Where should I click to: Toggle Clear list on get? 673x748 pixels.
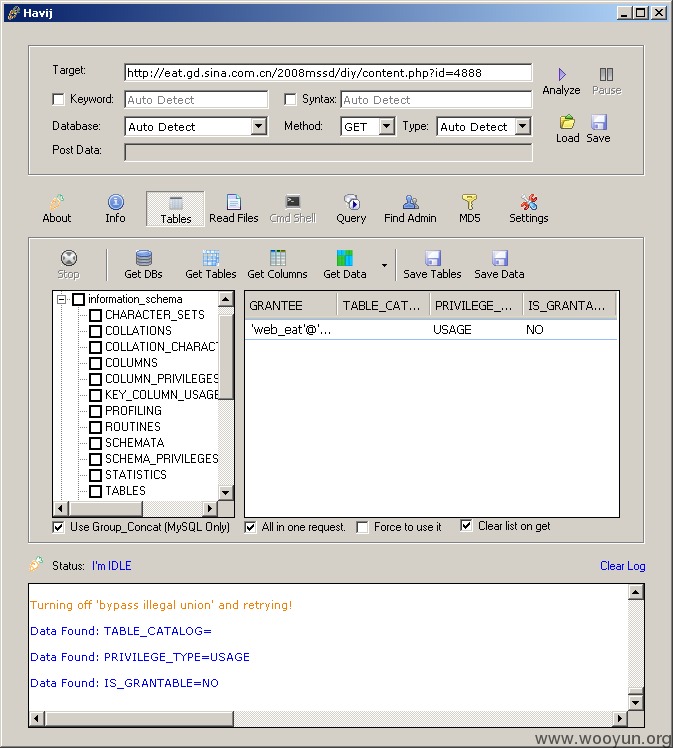[x=466, y=526]
